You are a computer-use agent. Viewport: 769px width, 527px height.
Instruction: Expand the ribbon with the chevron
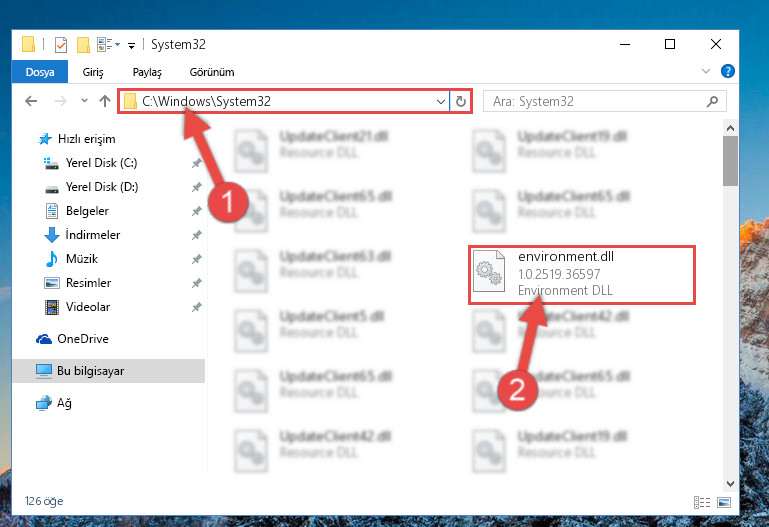[706, 71]
